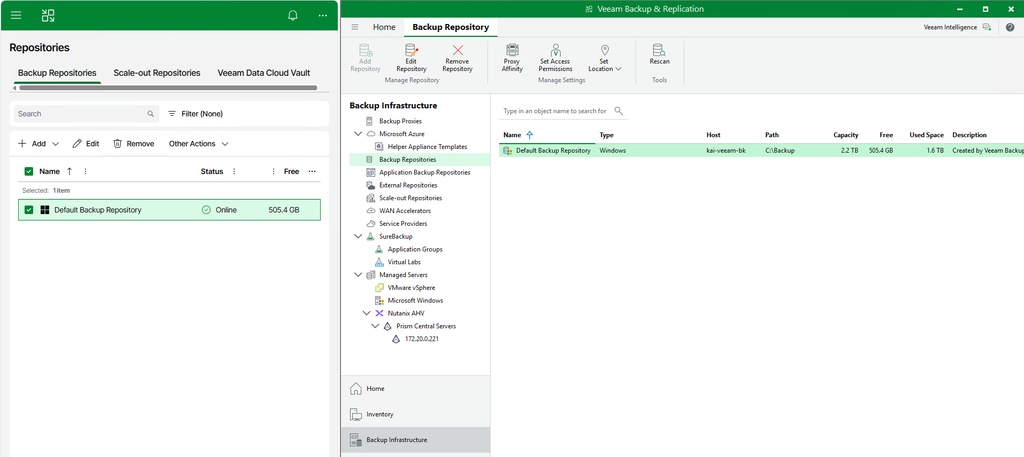Viewport: 1024px width, 457px height.
Task: Sort by the Type column header
Action: 607,135
